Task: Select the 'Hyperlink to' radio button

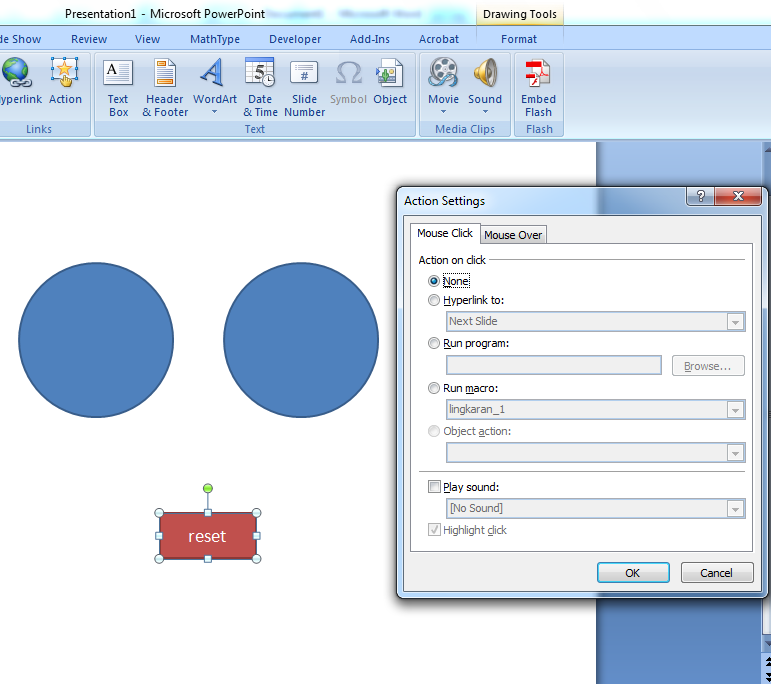Action: tap(434, 300)
